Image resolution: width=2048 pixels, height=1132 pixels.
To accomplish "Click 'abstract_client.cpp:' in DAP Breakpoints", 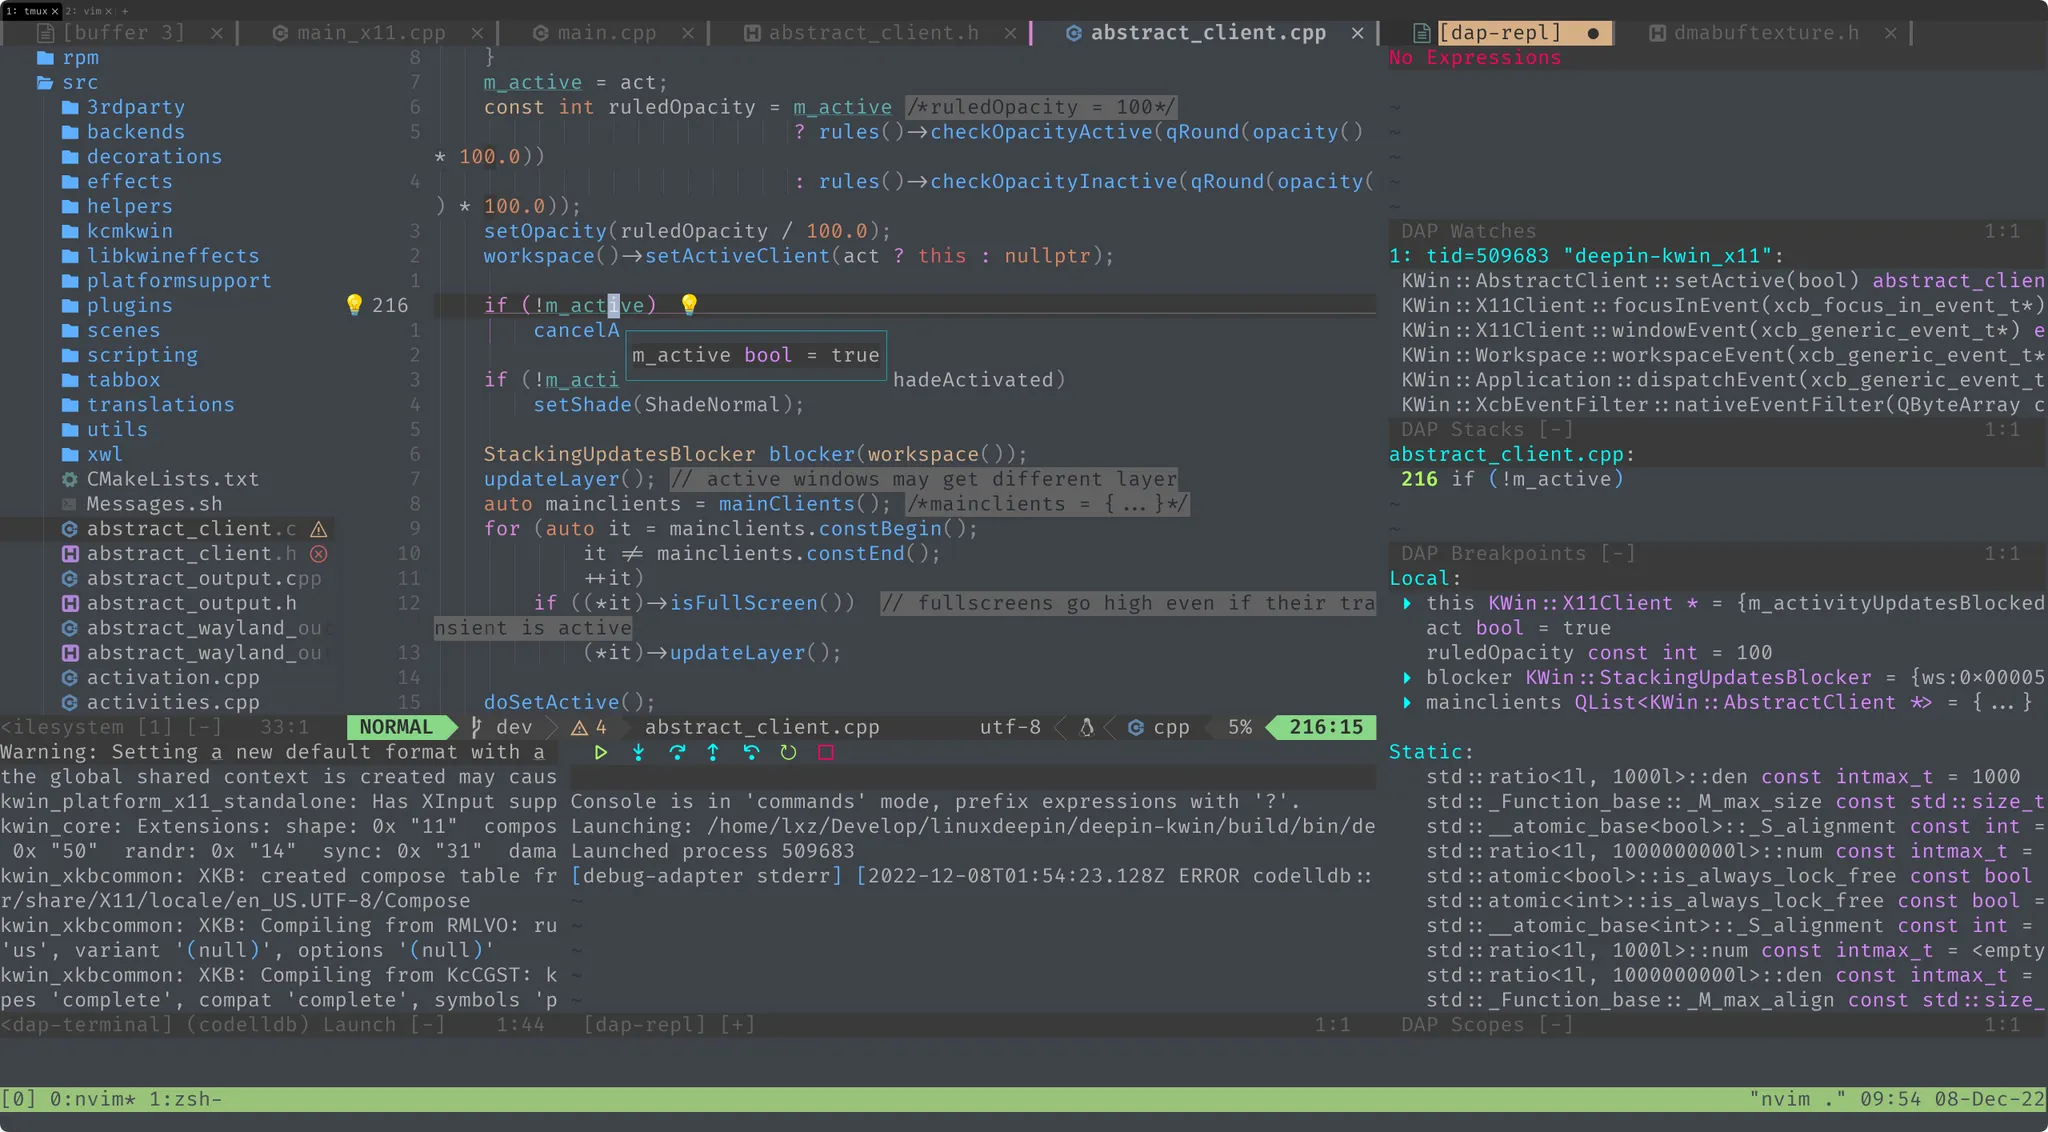I will 1511,454.
